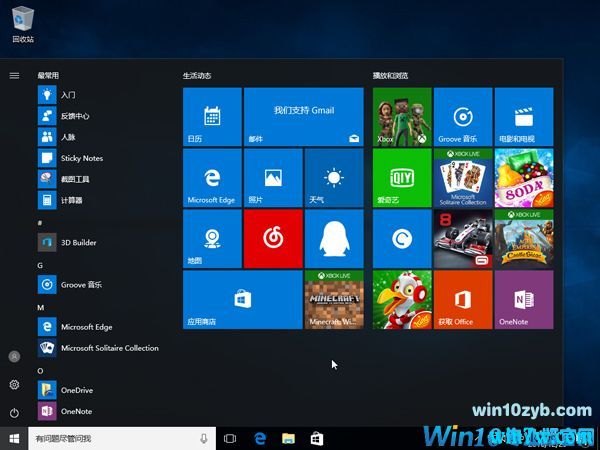Click the Windows Start button
Screen dimensions: 600x450
[x=14, y=439]
